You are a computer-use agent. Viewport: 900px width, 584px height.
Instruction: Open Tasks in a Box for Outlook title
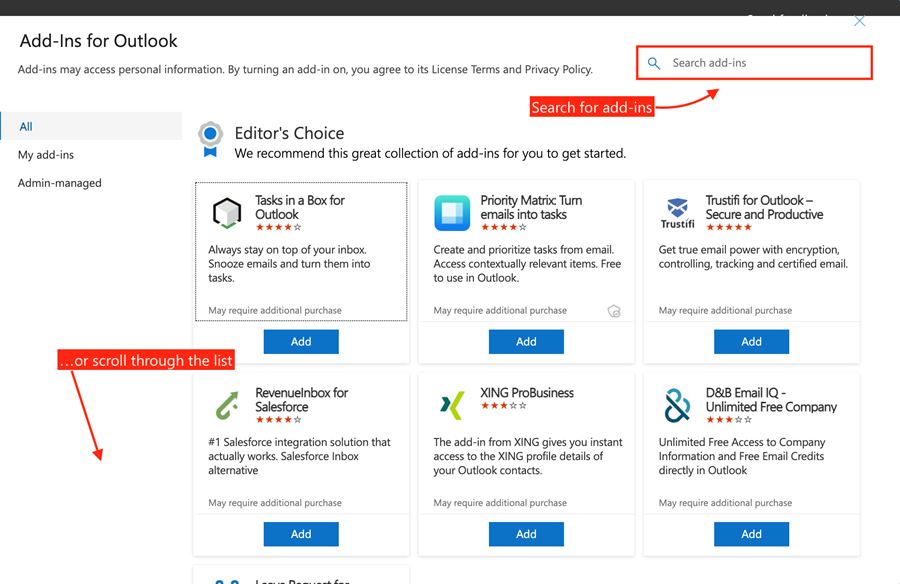point(300,207)
